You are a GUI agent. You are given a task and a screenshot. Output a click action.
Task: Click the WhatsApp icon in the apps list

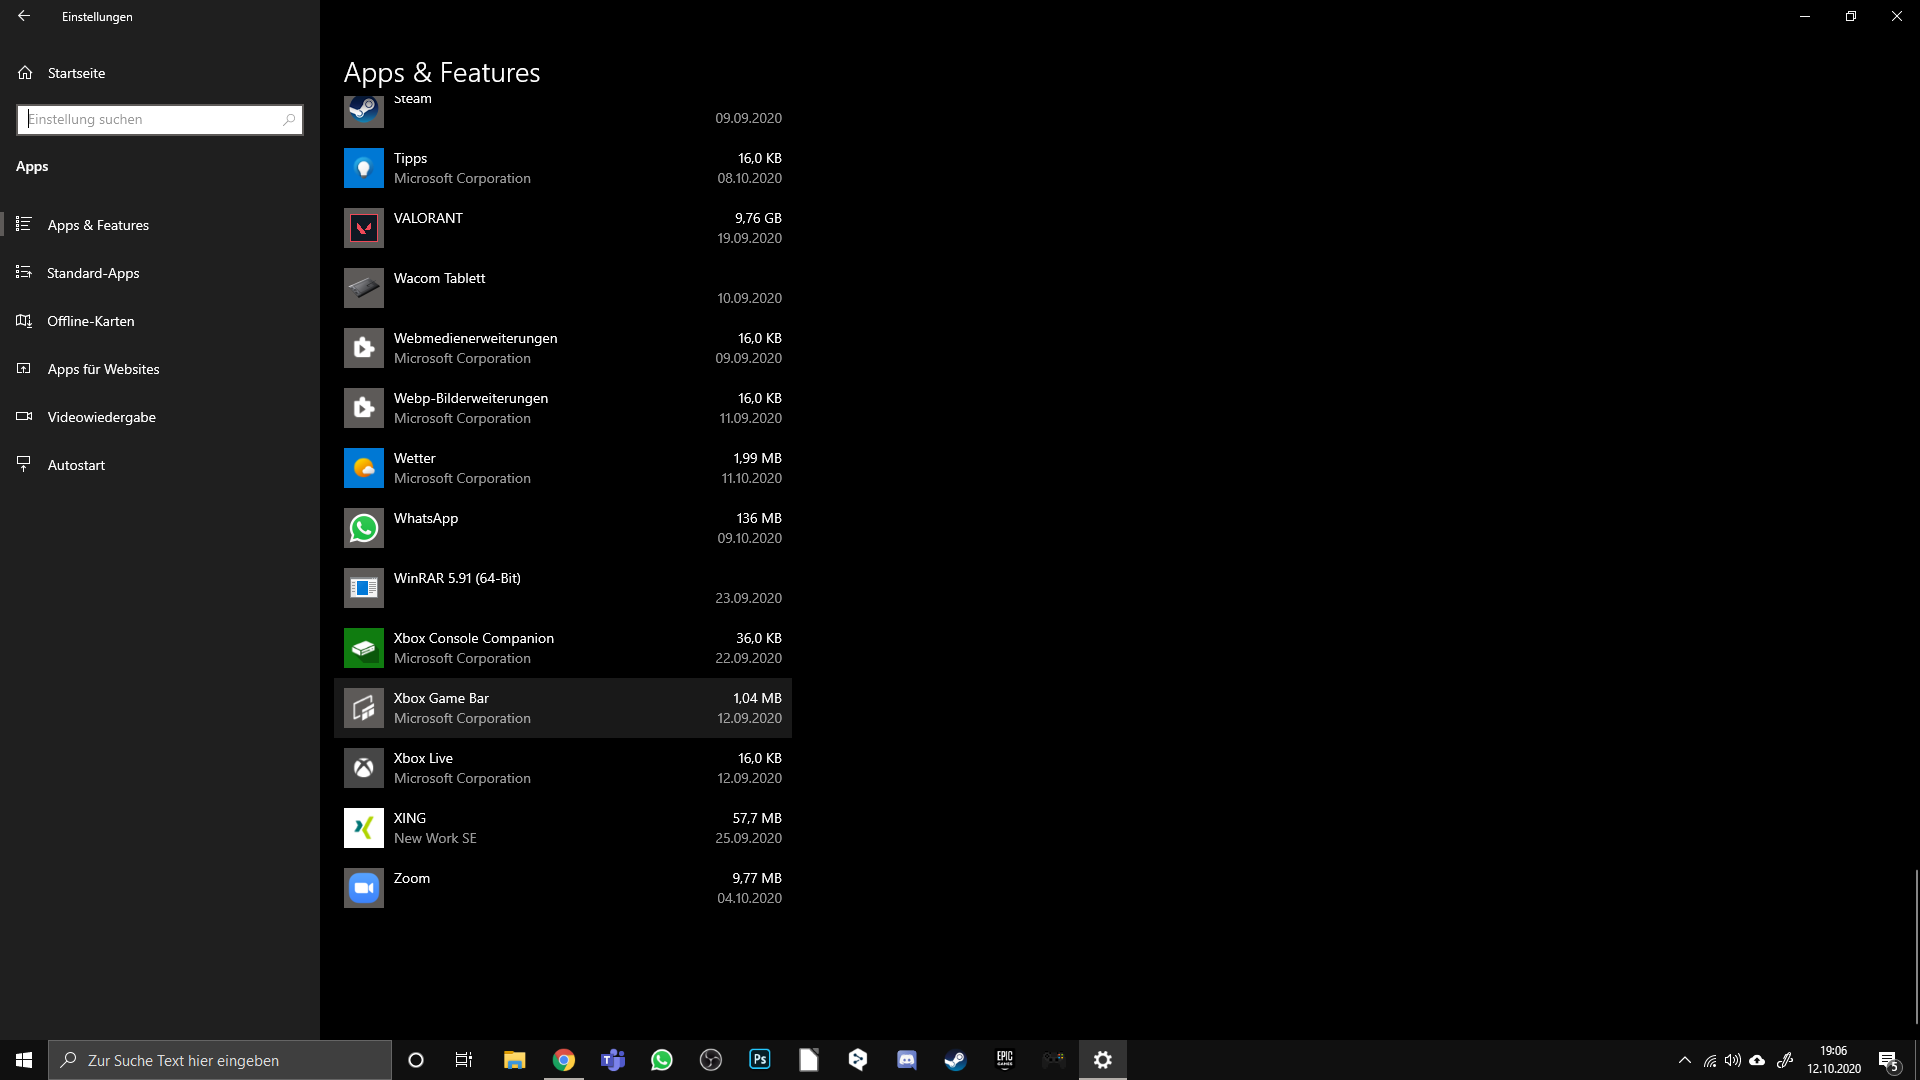(363, 528)
